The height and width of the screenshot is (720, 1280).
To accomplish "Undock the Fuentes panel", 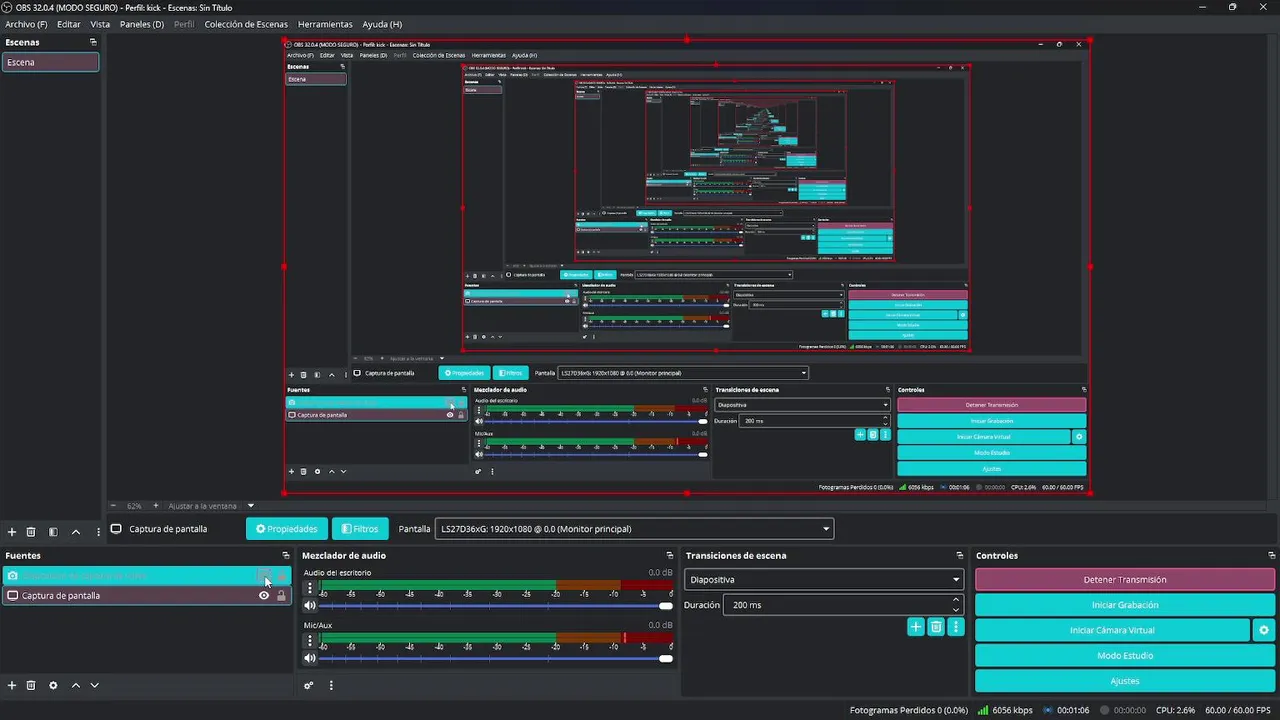I will coord(286,555).
